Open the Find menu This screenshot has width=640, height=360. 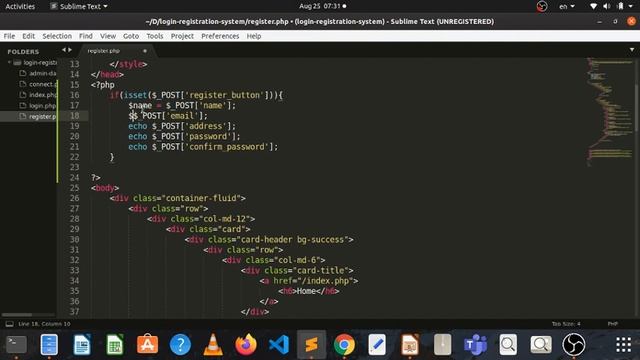coord(86,36)
